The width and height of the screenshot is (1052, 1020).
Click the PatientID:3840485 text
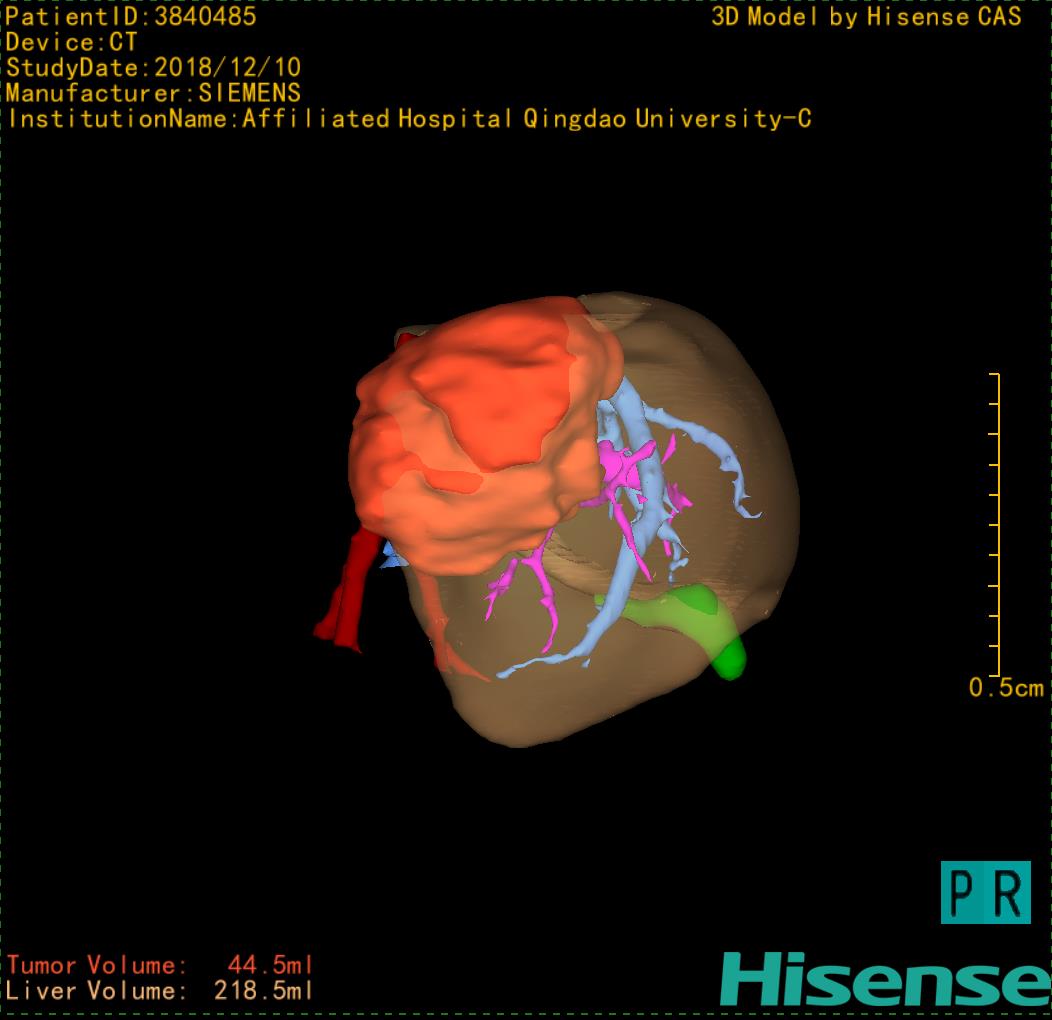(131, 16)
